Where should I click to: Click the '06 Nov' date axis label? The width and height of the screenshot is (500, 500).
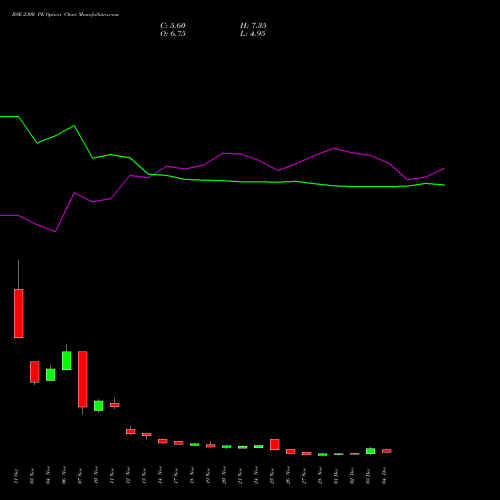64,476
